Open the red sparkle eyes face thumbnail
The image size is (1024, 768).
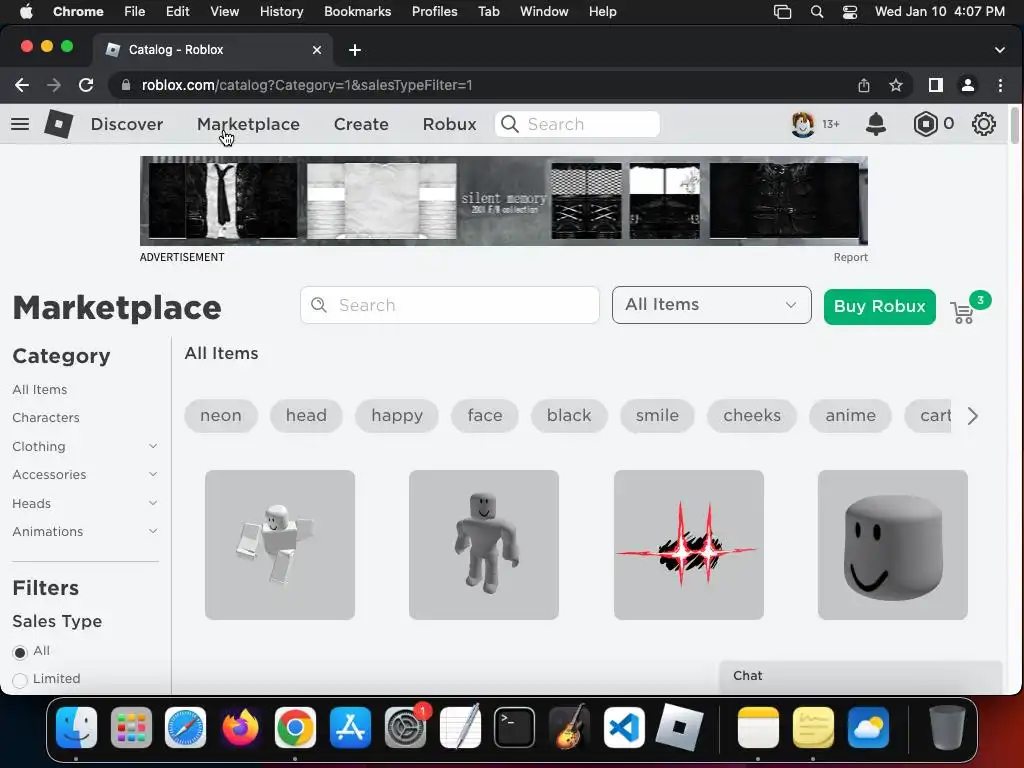[x=688, y=545]
